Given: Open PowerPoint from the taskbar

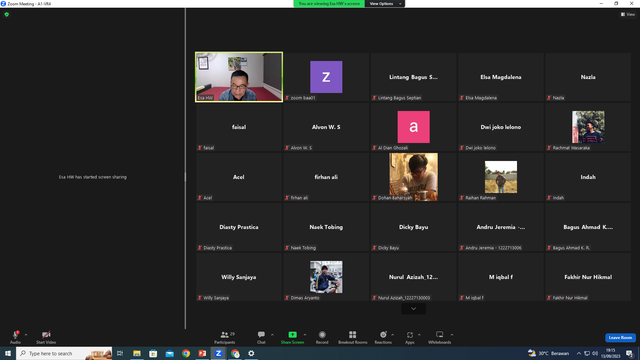Looking at the screenshot, I should [202, 353].
